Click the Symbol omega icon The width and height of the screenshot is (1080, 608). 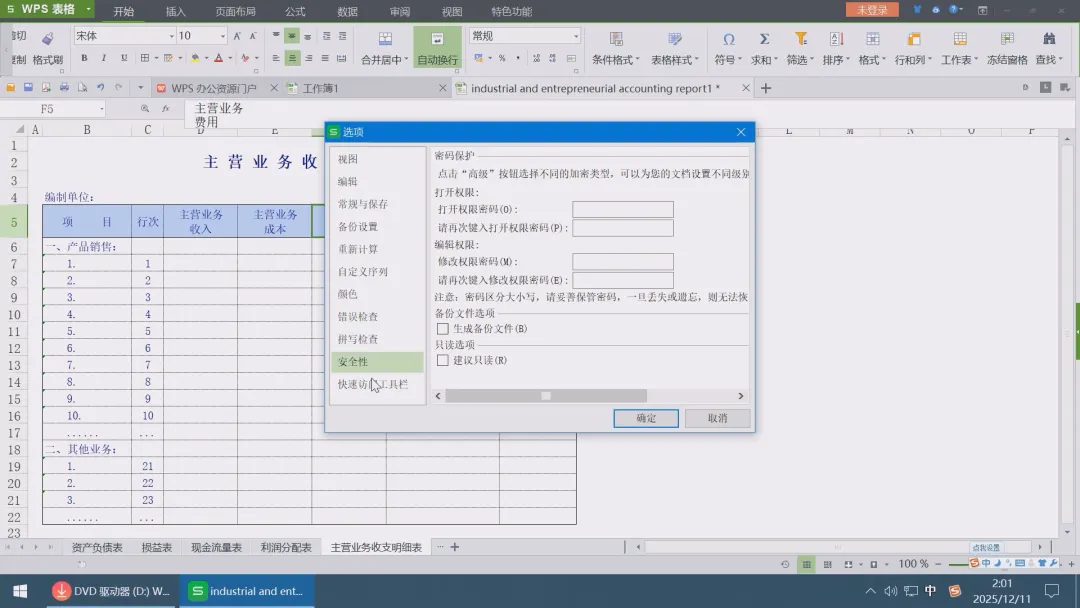[729, 39]
